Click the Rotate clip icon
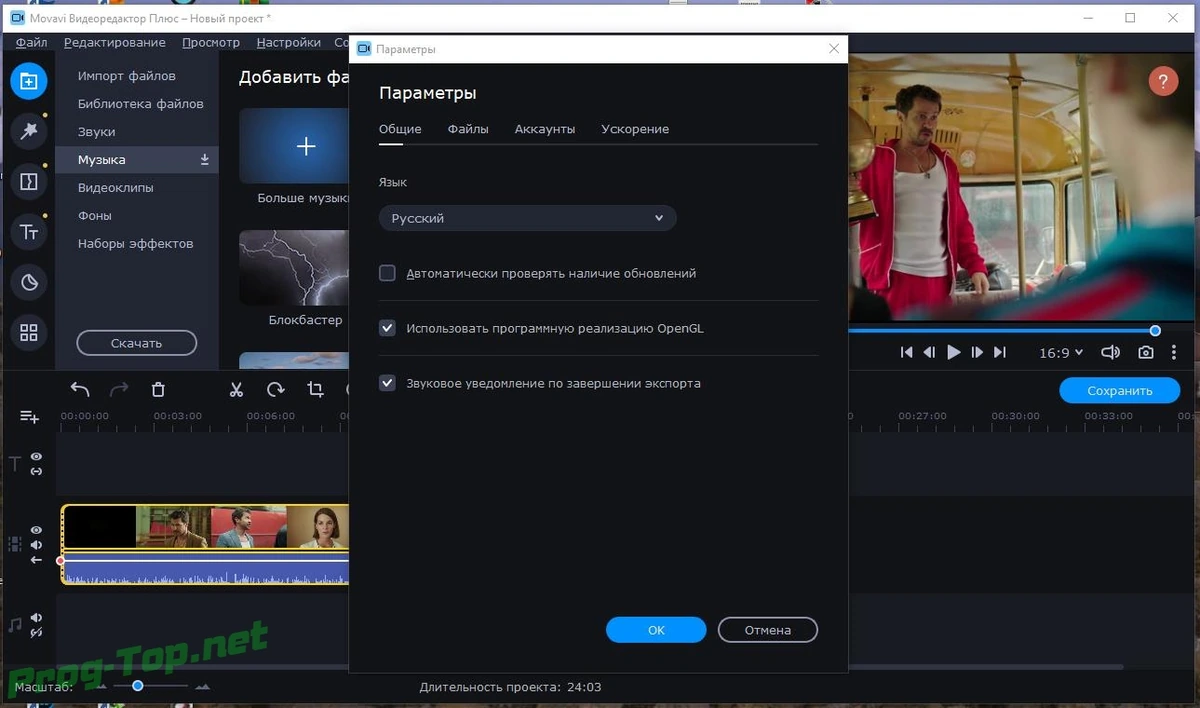Viewport: 1200px width, 708px height. (x=275, y=390)
